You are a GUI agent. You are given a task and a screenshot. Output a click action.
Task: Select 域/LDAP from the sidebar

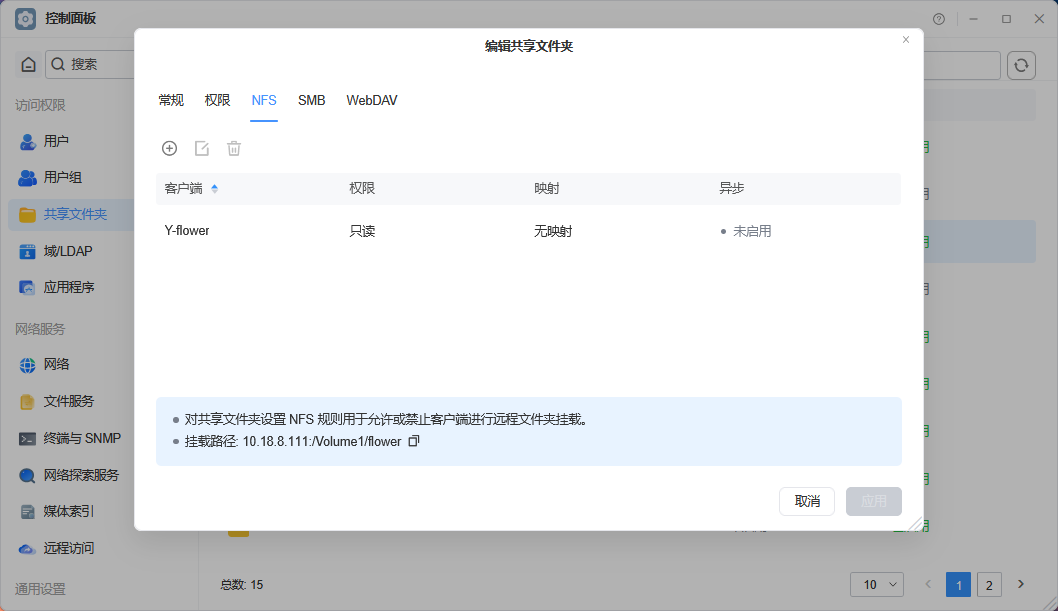point(63,250)
